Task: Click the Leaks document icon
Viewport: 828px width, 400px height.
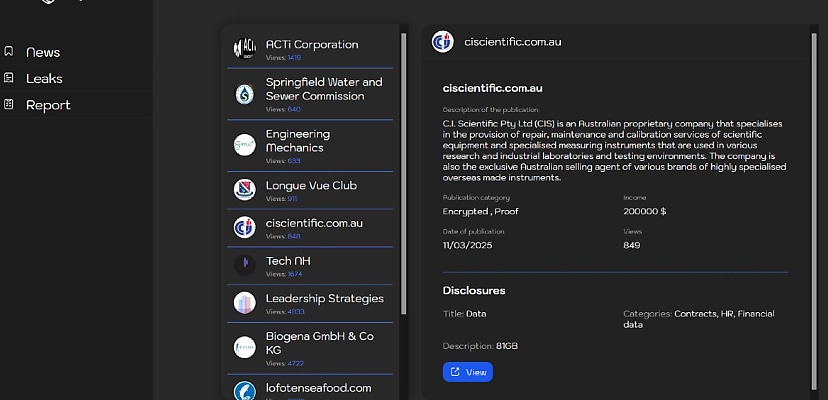Action: coord(8,78)
